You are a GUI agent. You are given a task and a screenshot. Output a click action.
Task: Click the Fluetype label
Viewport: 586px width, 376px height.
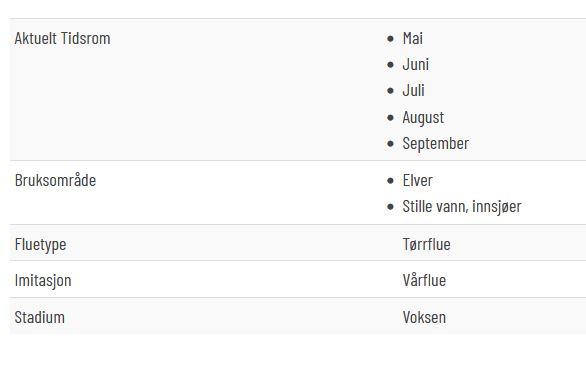(x=40, y=245)
